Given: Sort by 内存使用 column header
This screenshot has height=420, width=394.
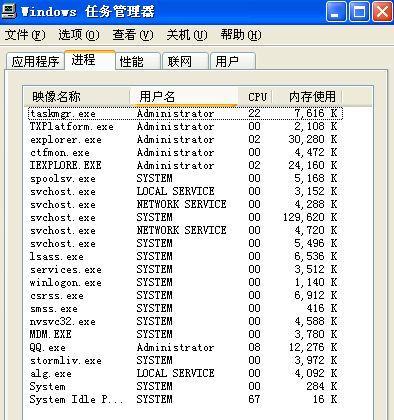Looking at the screenshot, I should 308,97.
